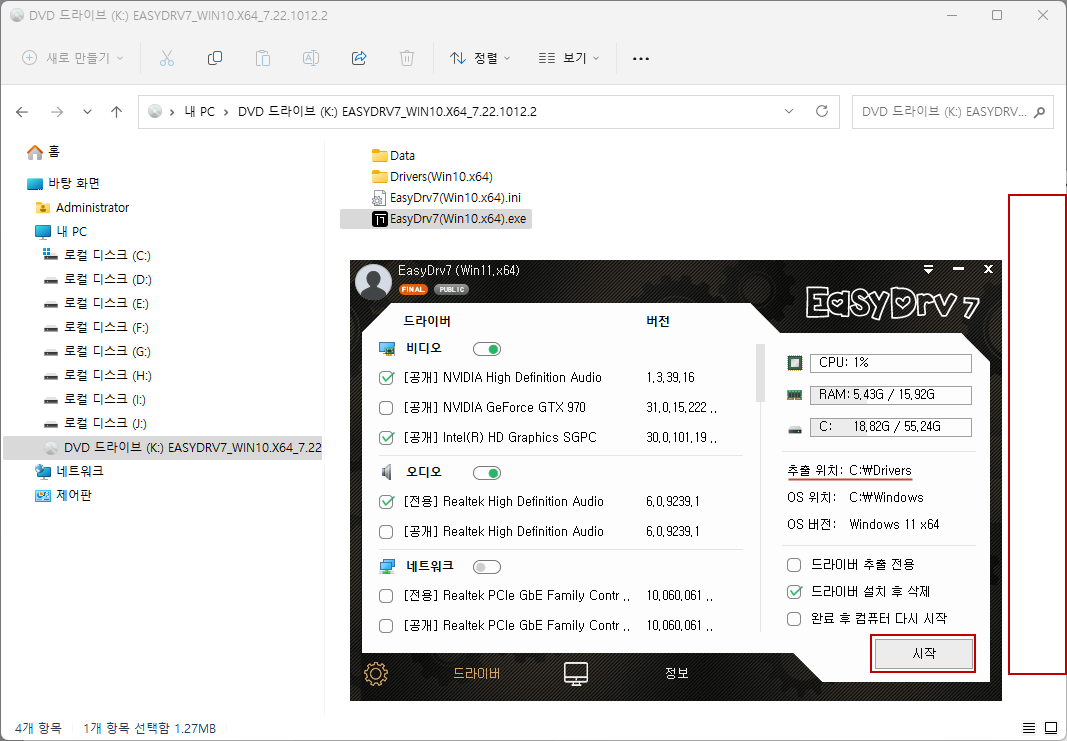
Task: Click the 추출 위치 C:\Drivers path
Action: point(849,470)
